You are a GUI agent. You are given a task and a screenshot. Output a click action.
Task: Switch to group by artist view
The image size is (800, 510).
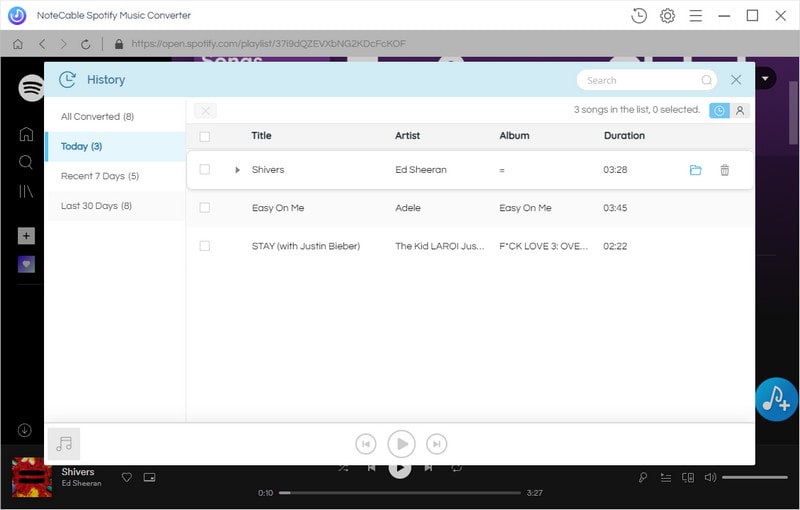(740, 111)
